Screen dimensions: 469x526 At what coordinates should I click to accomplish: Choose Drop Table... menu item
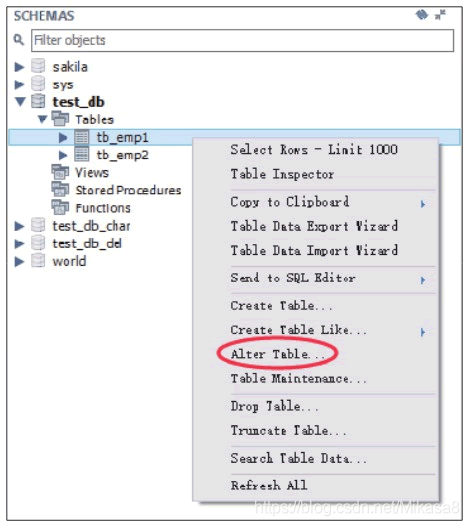(274, 406)
